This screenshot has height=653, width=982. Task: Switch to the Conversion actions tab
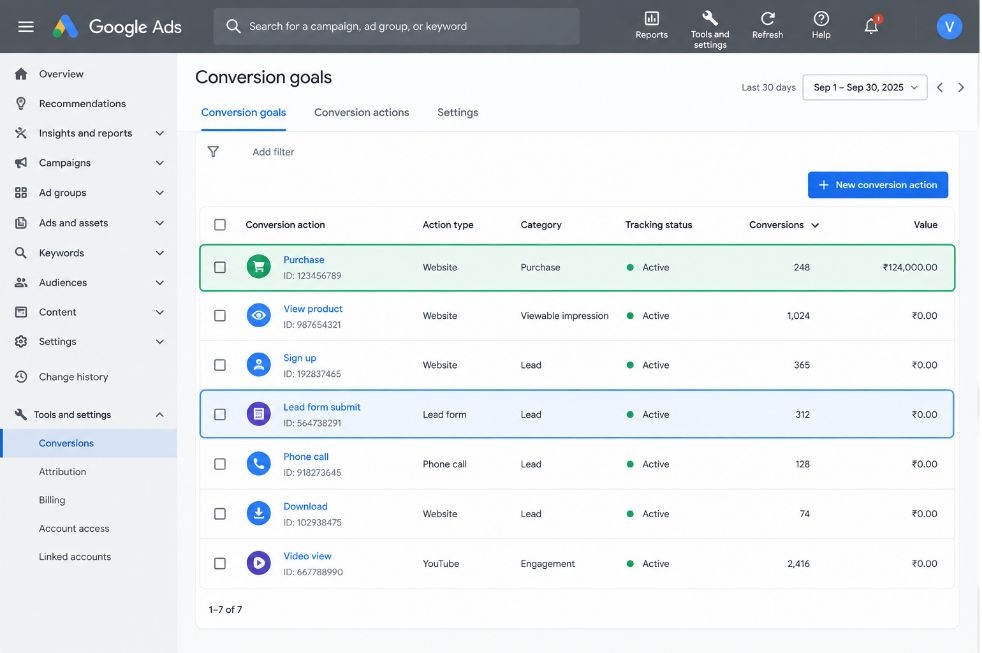(x=361, y=113)
